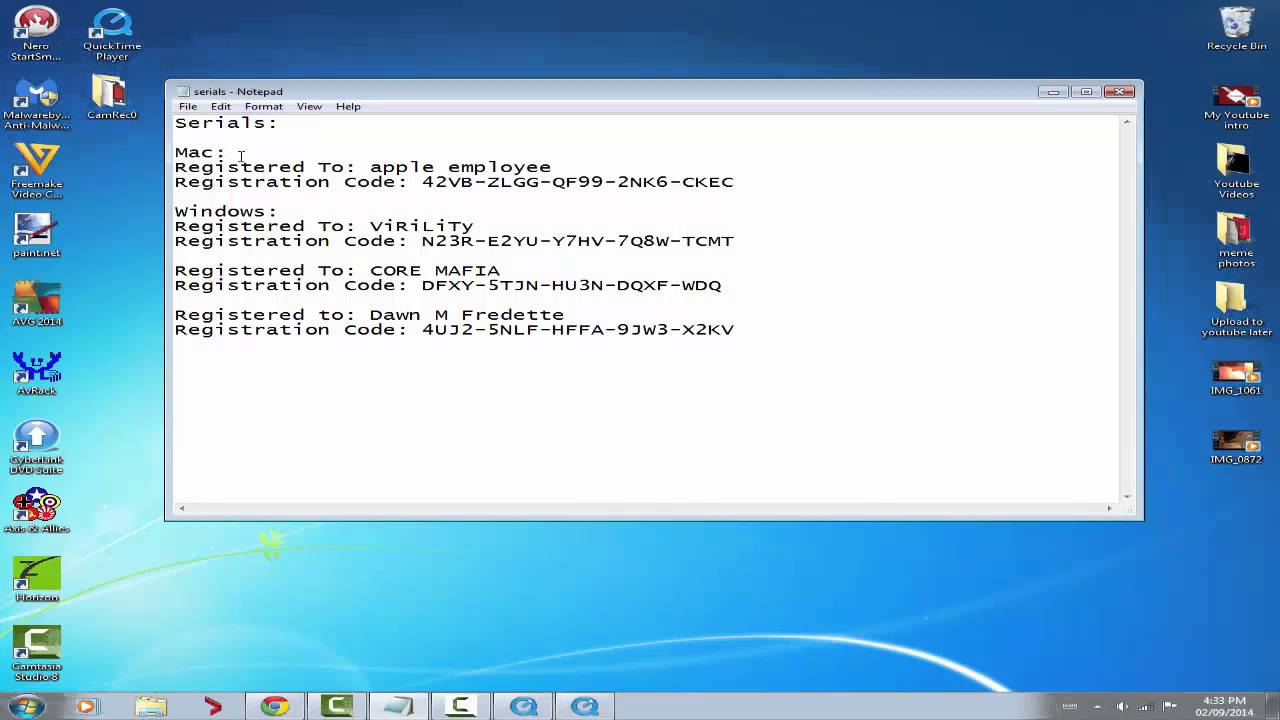Viewport: 1280px width, 720px height.
Task: Open the Nero StartSmart desktop shortcut
Action: [x=36, y=34]
